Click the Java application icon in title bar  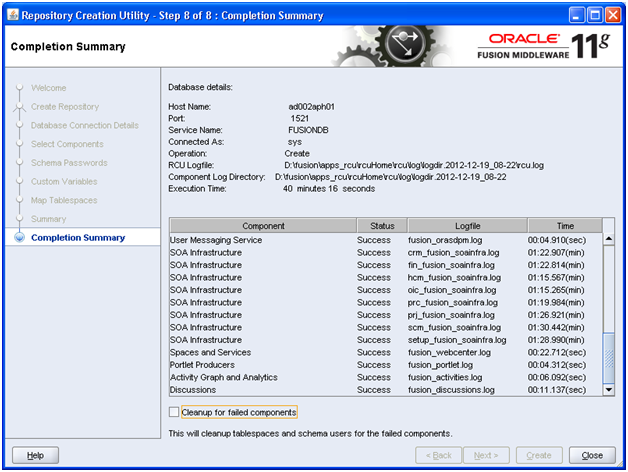point(13,15)
